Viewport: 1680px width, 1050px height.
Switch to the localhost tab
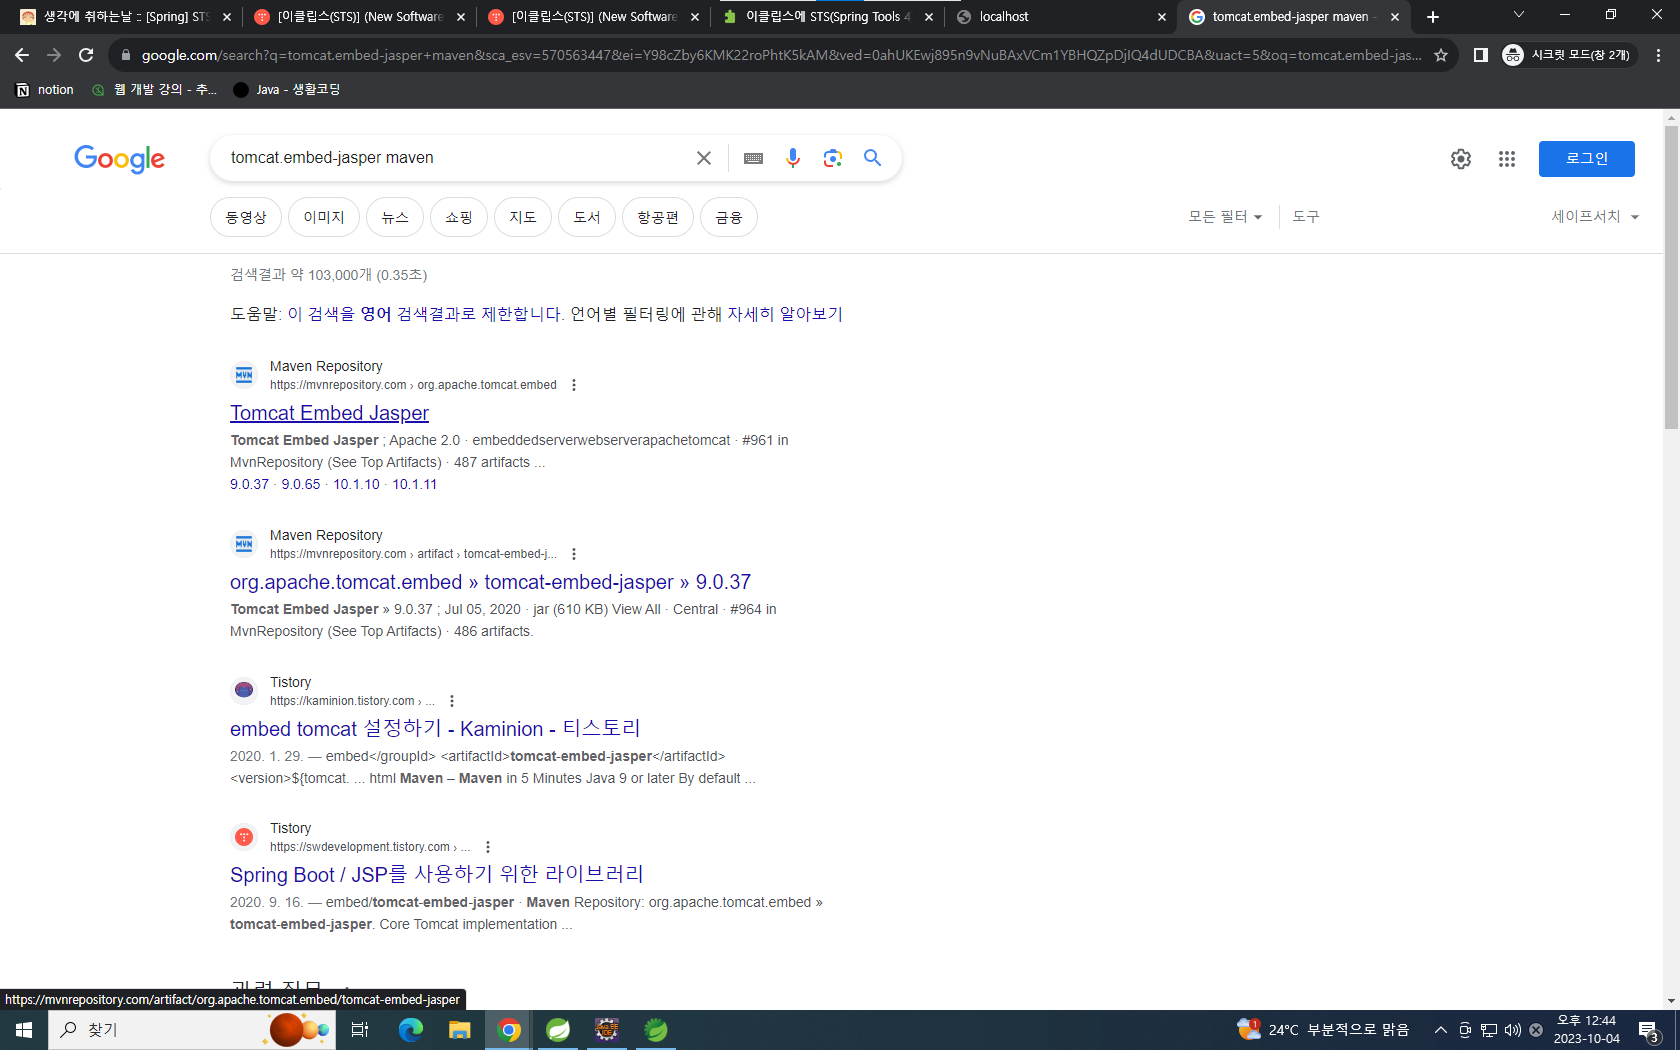1060,17
